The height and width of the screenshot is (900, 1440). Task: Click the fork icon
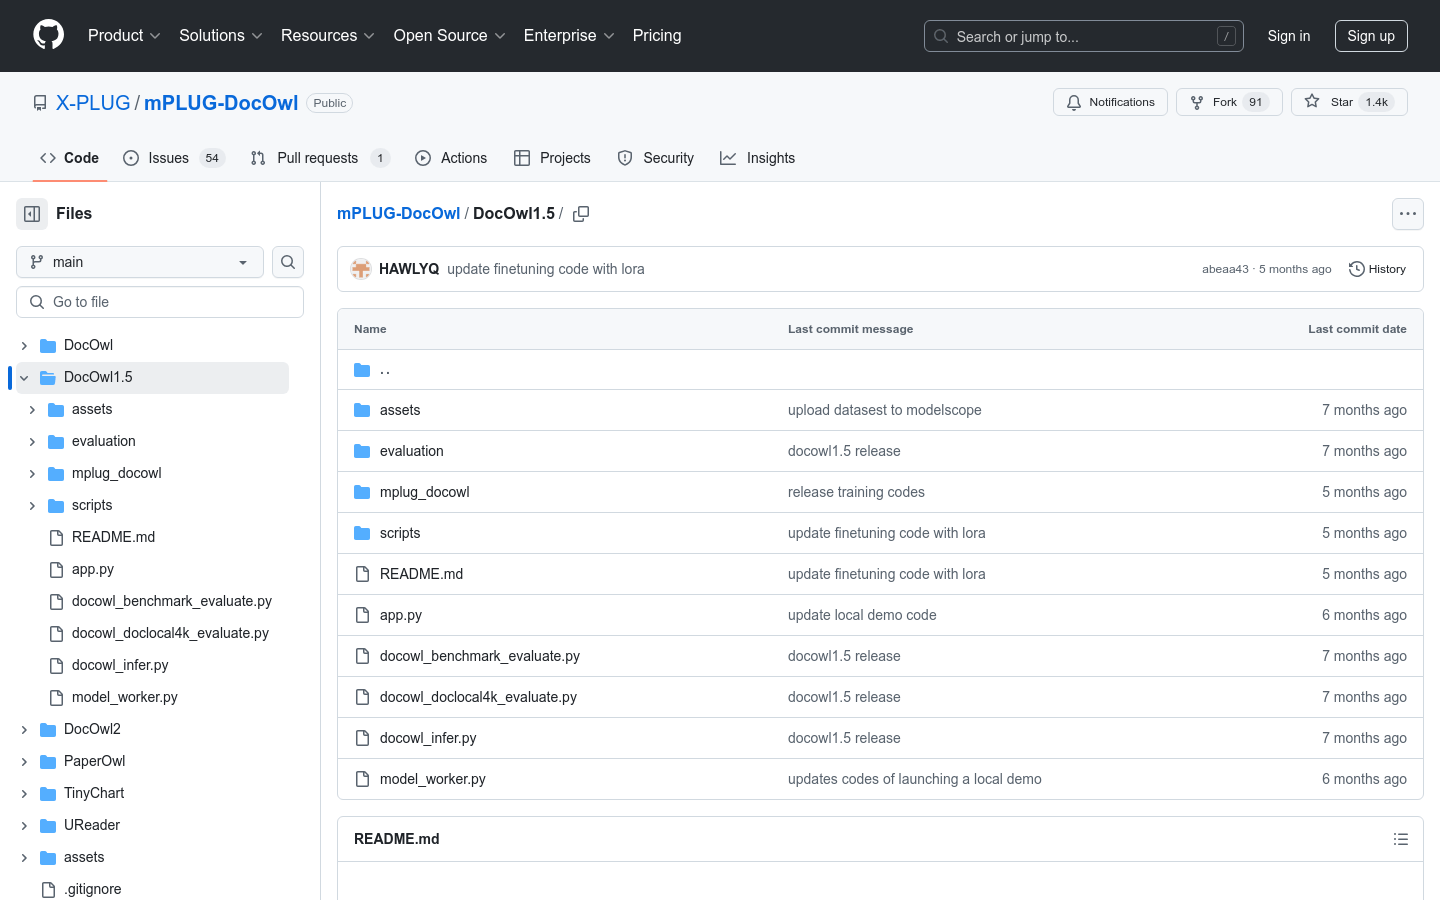1197,102
